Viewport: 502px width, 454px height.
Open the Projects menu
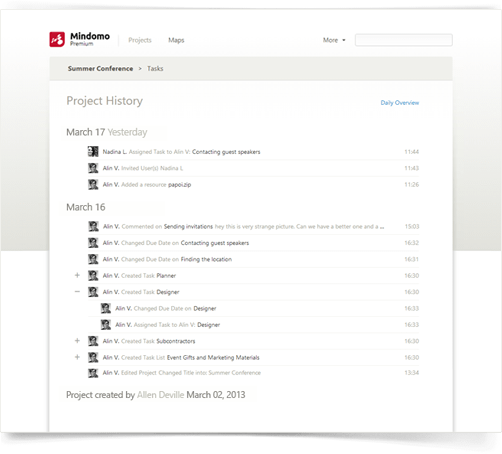click(140, 40)
